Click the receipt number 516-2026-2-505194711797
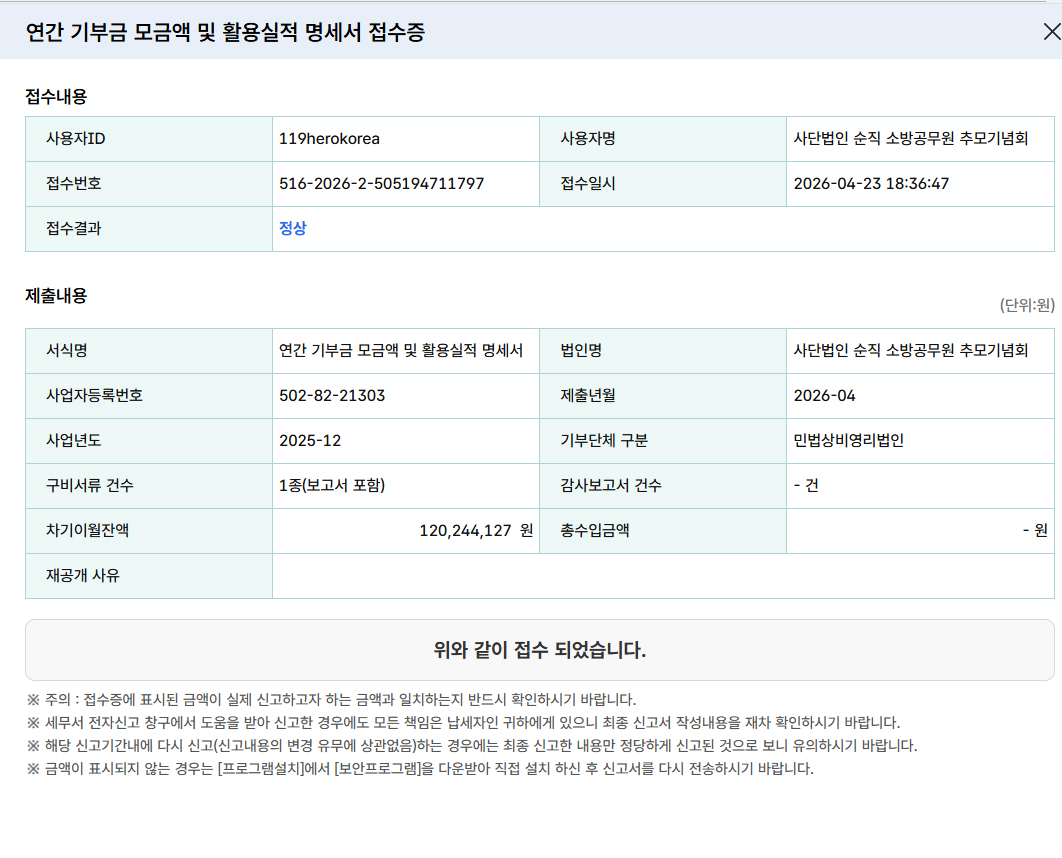This screenshot has width=1062, height=858. coord(381,183)
